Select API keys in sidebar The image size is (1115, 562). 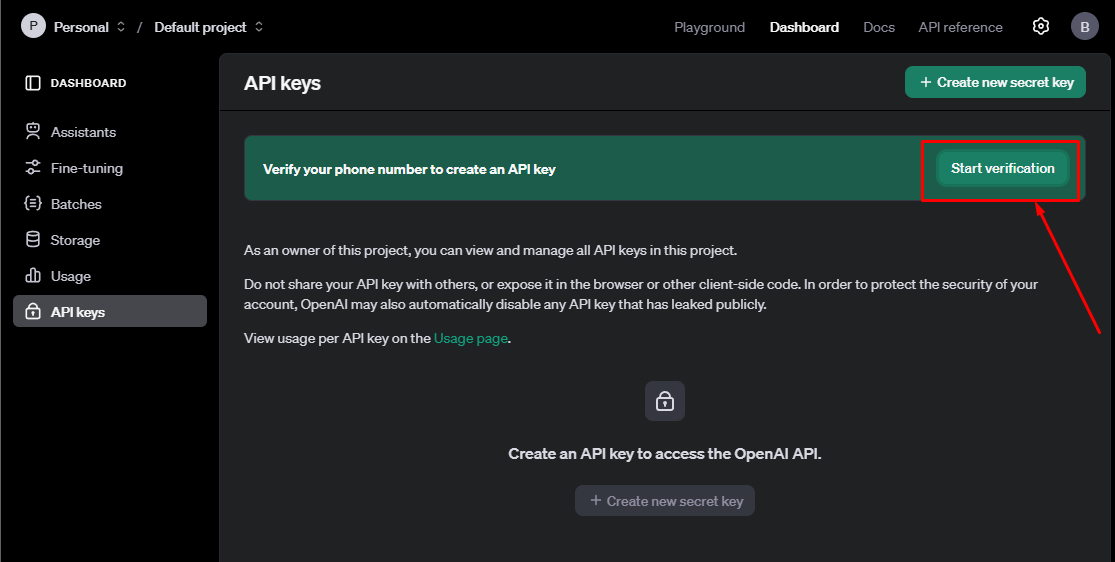110,312
